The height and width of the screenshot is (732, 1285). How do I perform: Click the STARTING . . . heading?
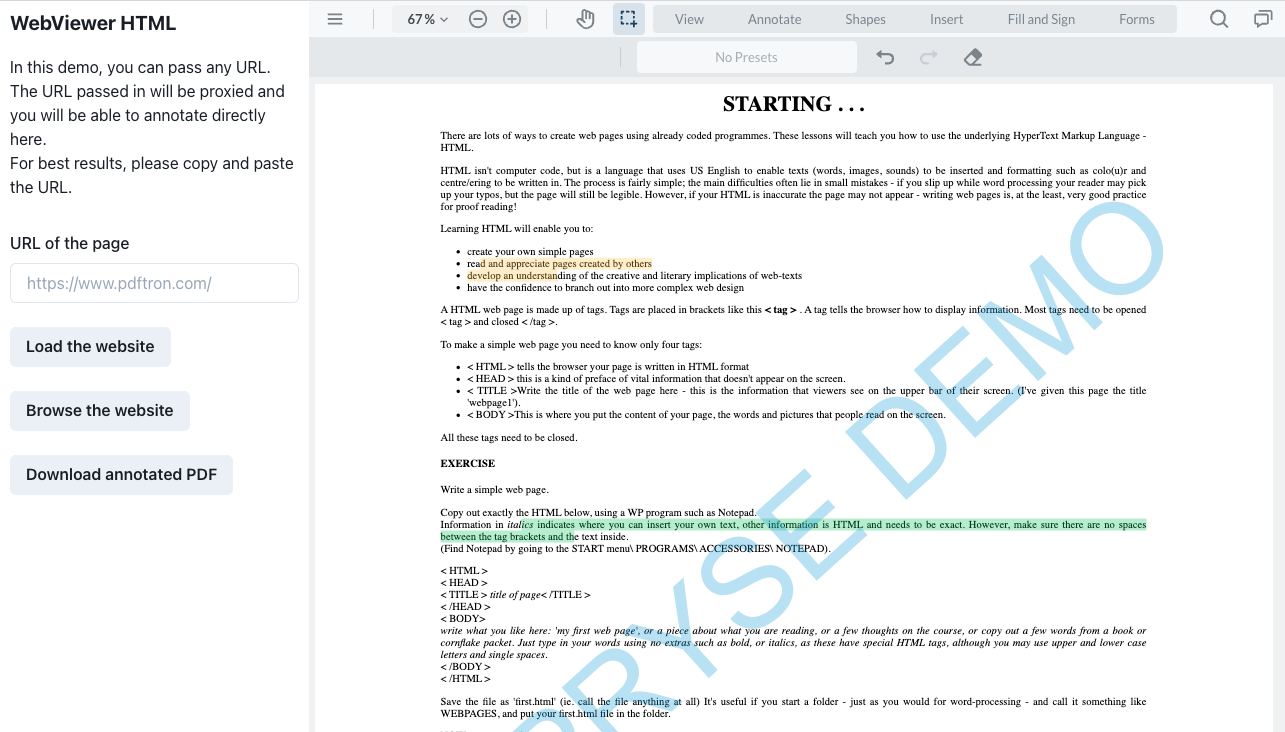point(794,104)
